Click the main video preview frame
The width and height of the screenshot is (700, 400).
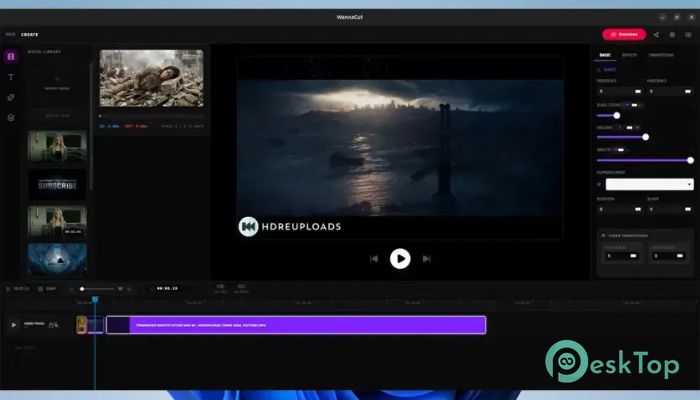pos(400,148)
